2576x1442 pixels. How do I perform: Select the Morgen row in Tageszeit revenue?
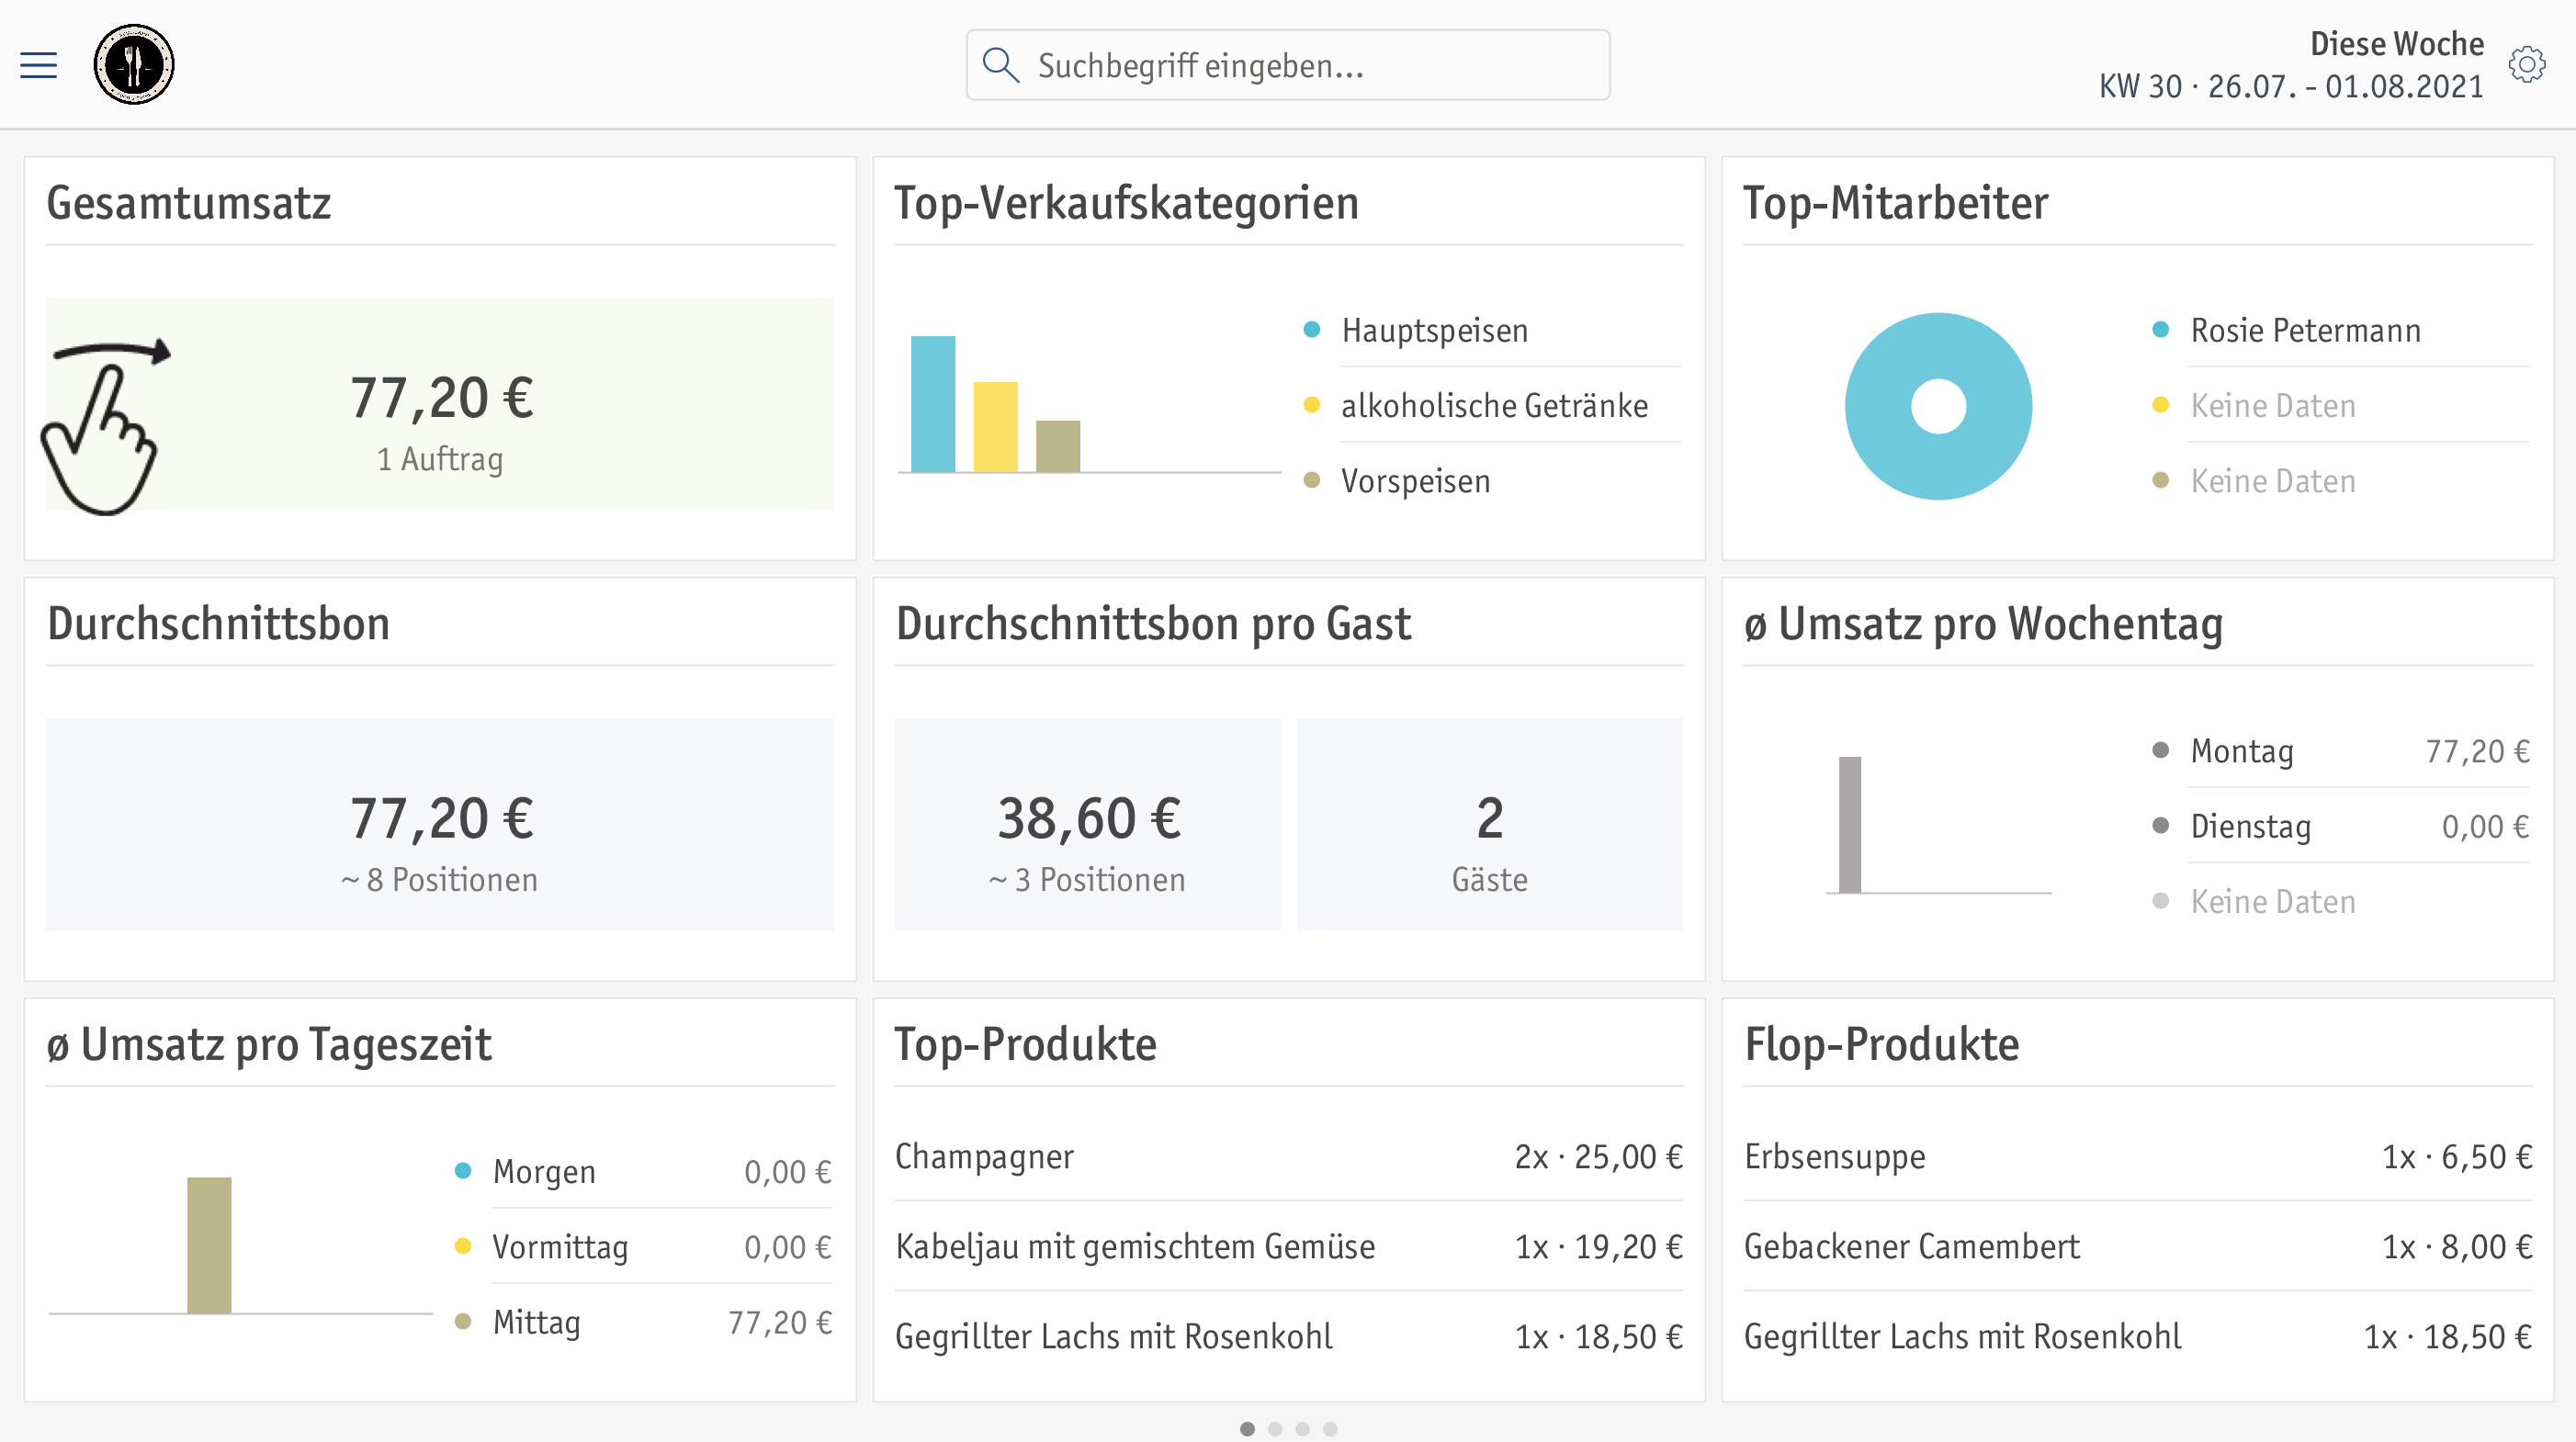pyautogui.click(x=642, y=1171)
